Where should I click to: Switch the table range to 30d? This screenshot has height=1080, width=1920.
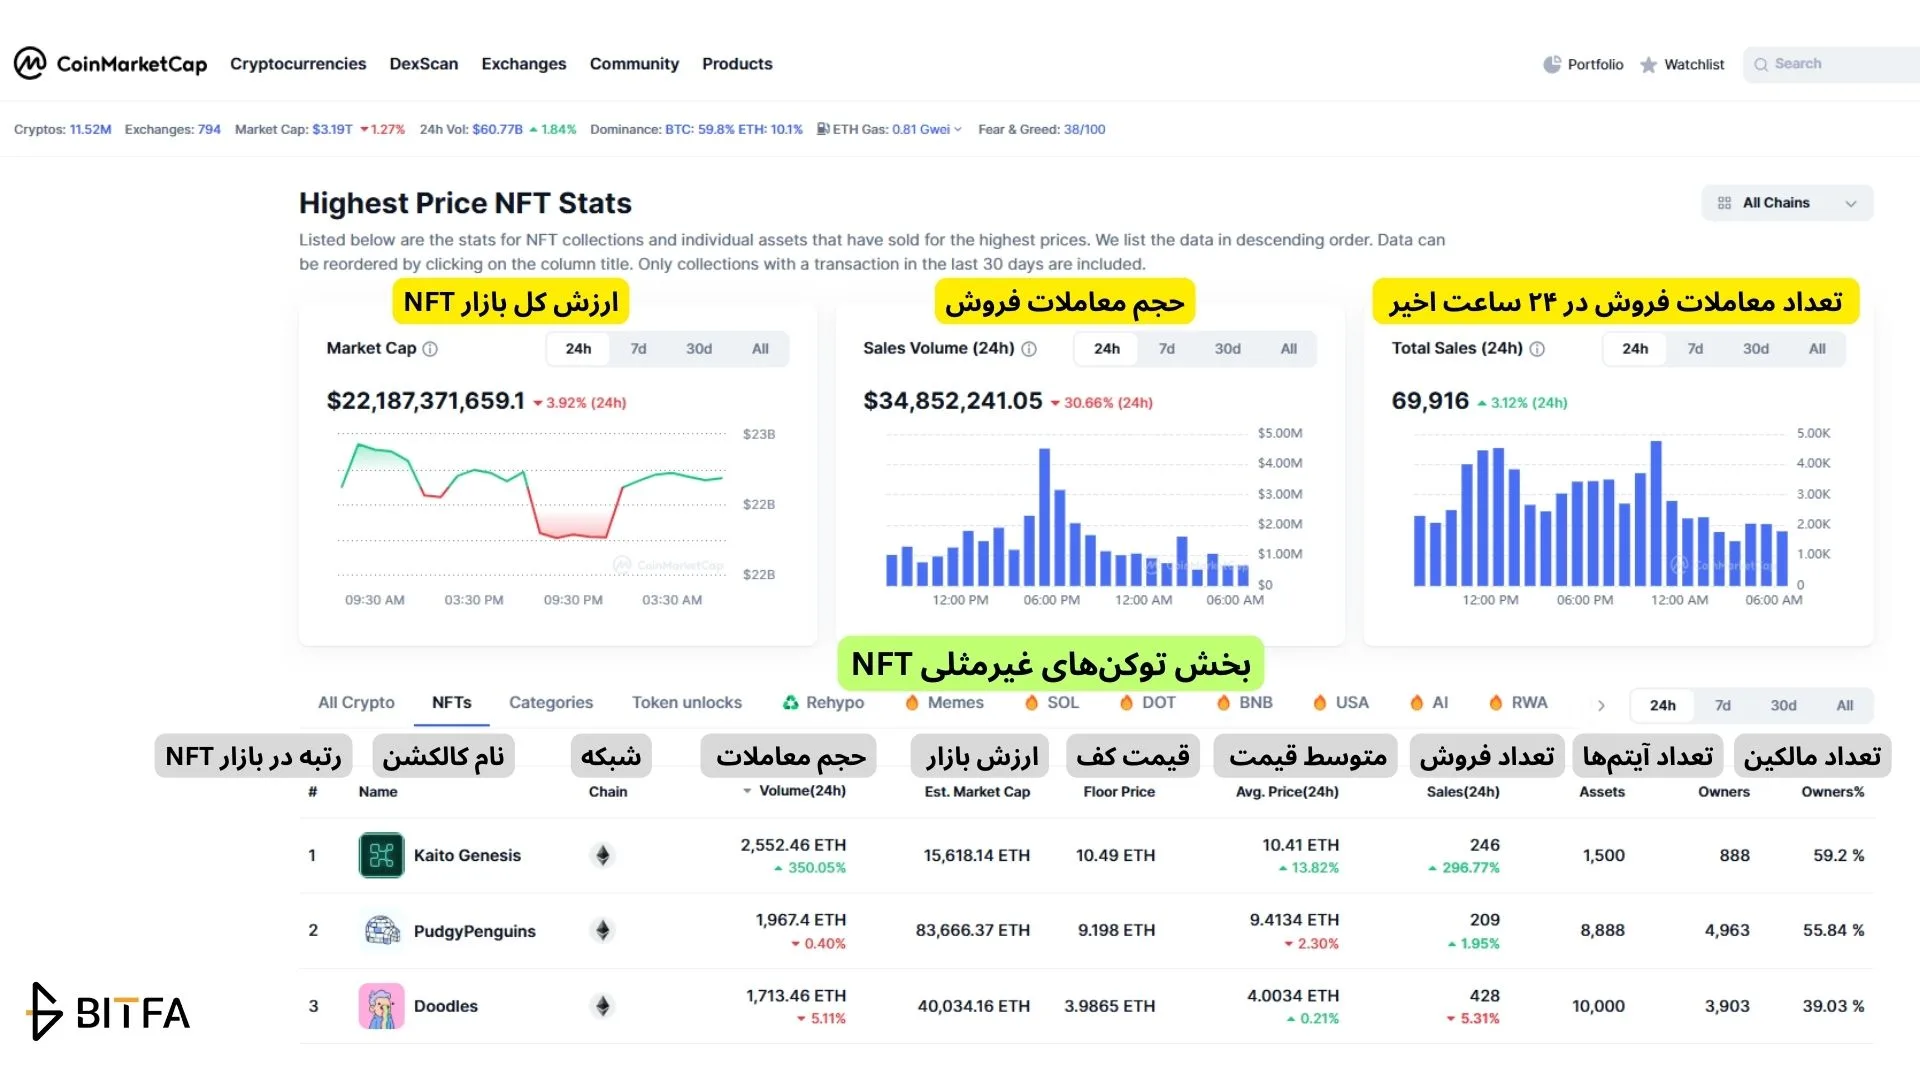[x=1783, y=705]
